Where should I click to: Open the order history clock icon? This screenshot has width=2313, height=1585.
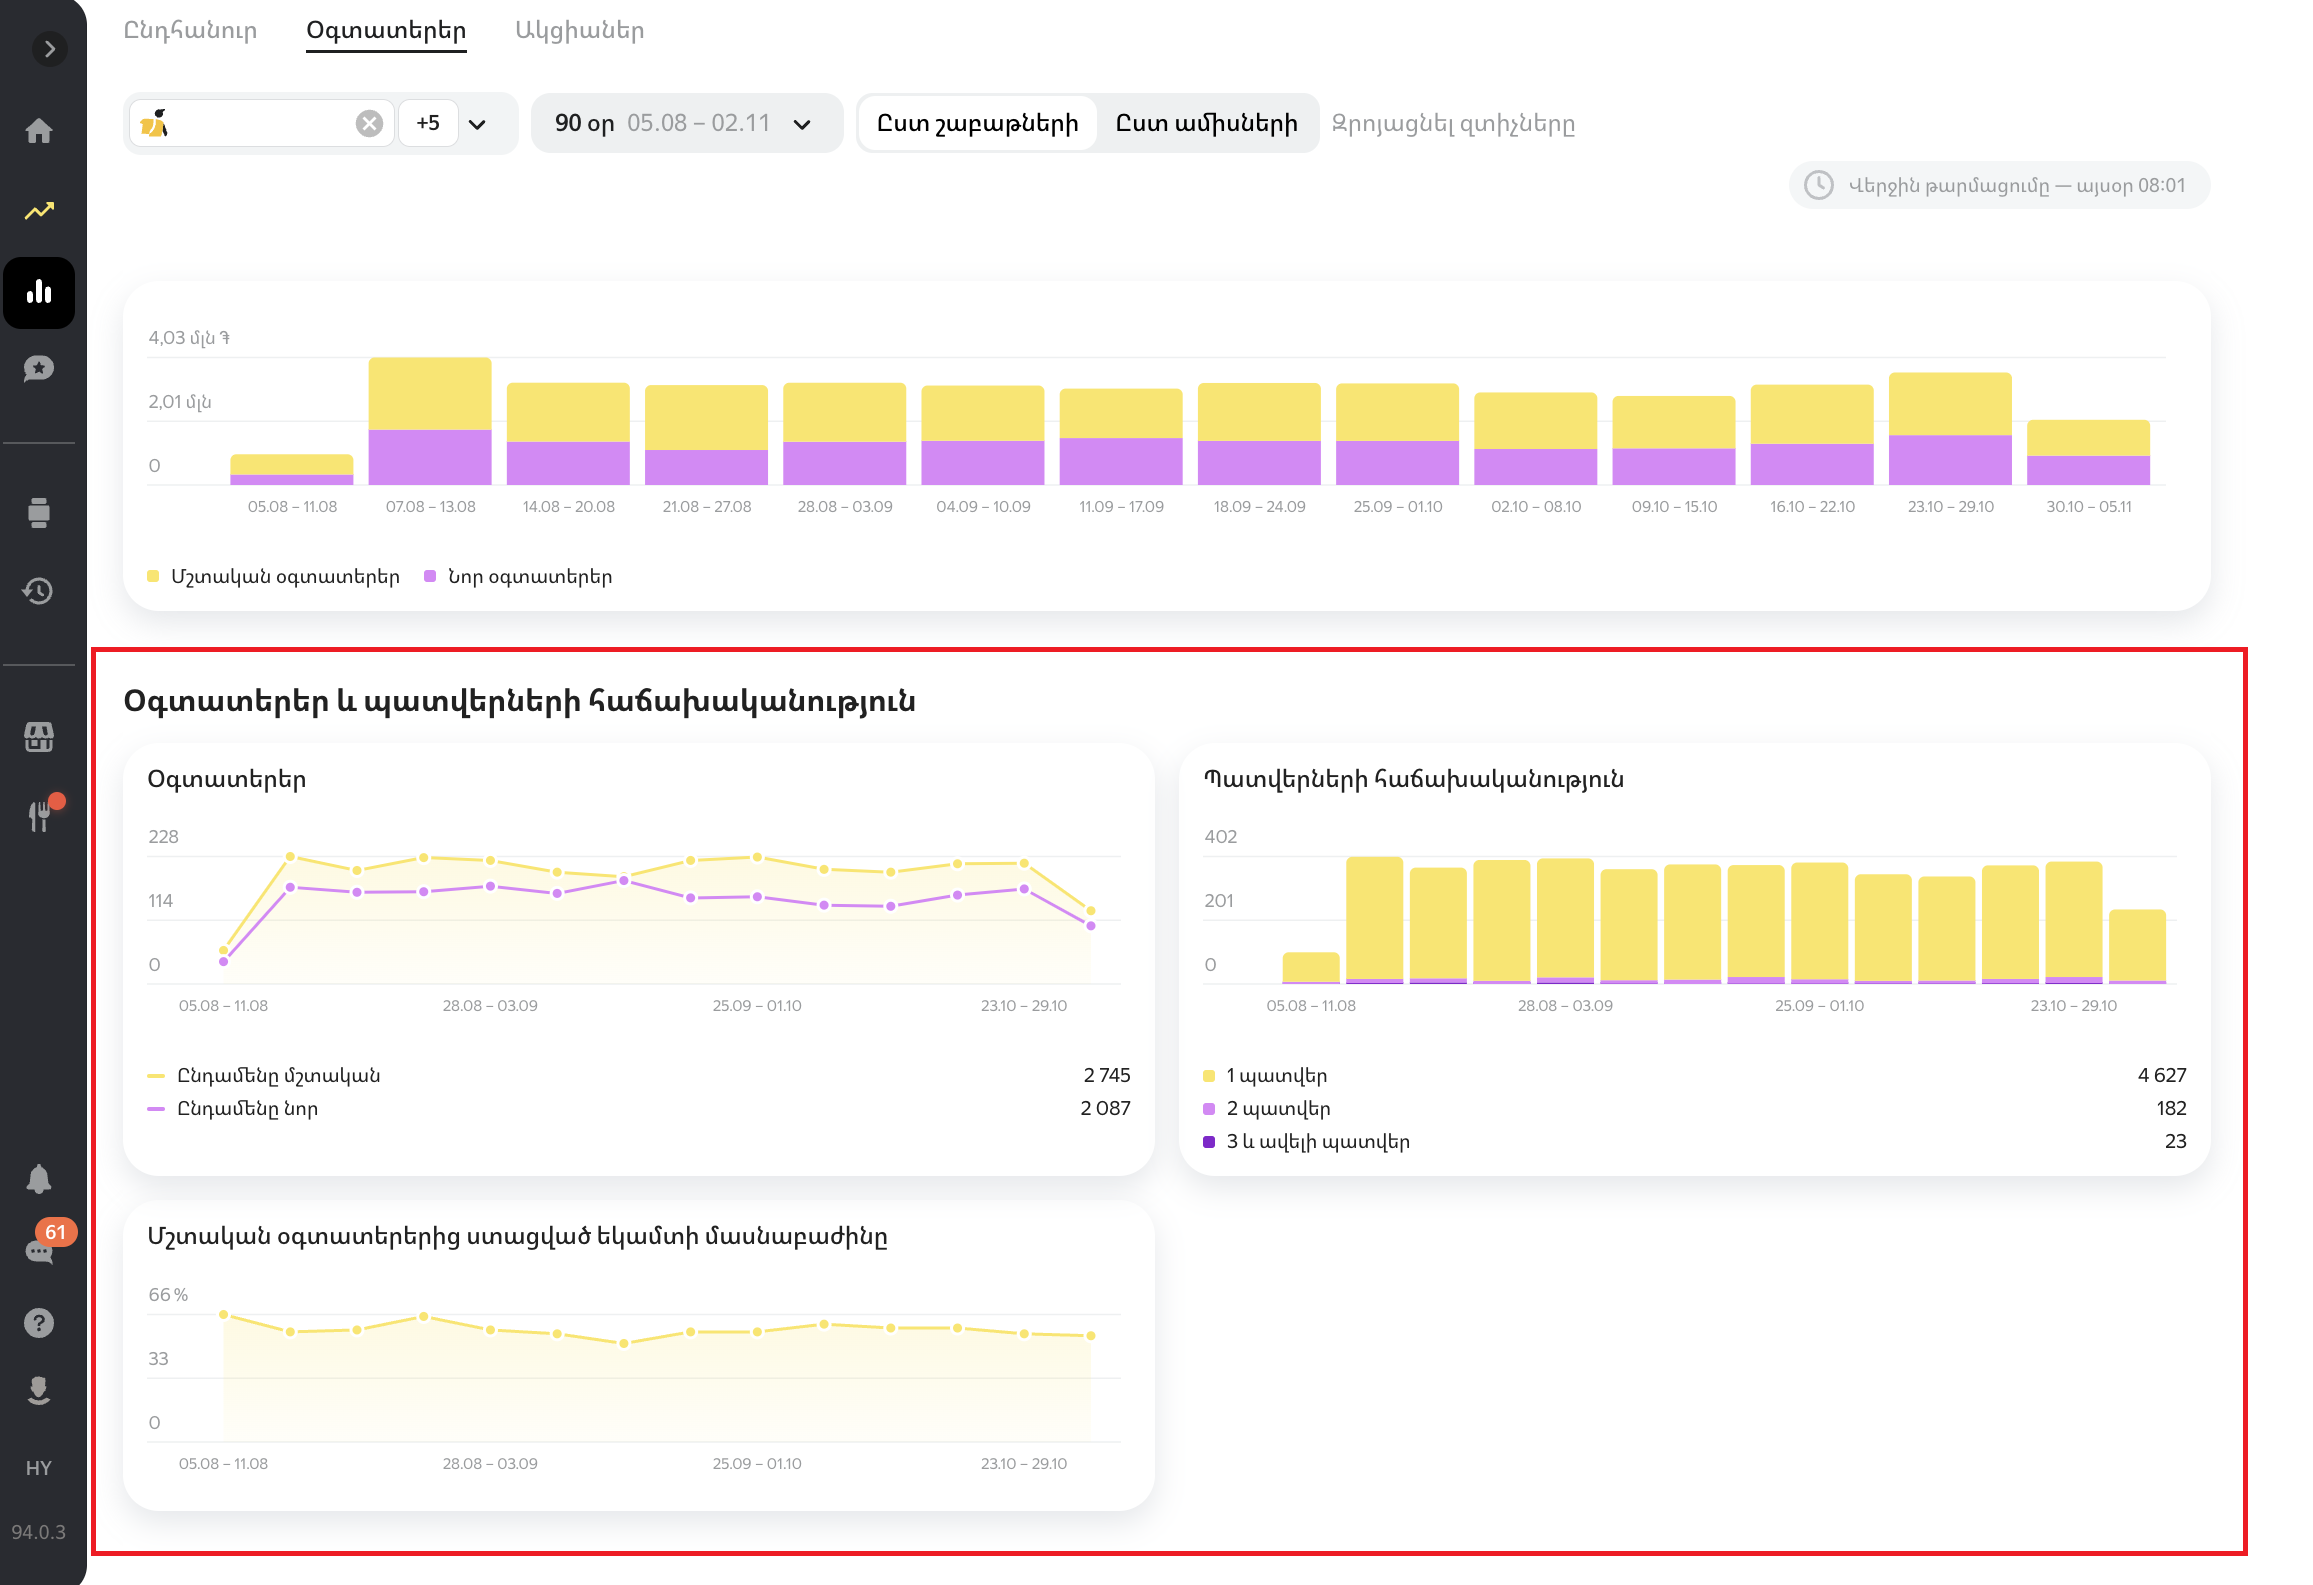click(39, 591)
